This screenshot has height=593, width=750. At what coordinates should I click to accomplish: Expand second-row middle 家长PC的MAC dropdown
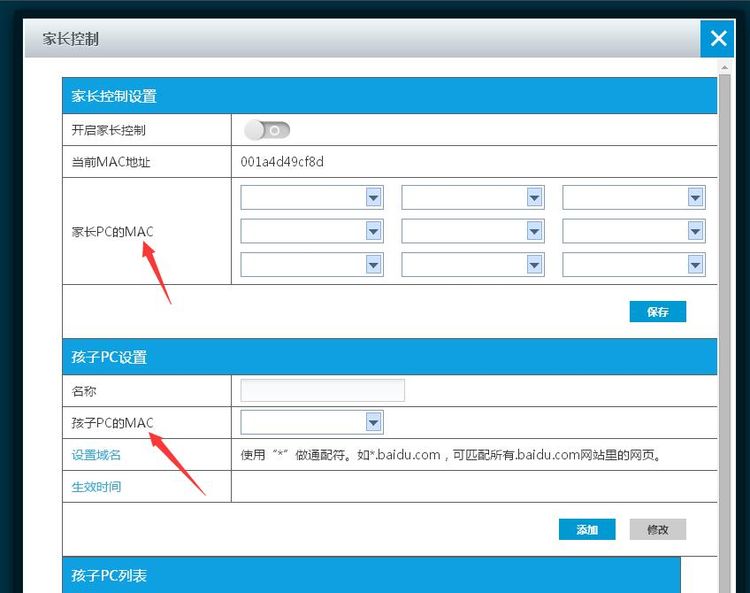coord(473,231)
